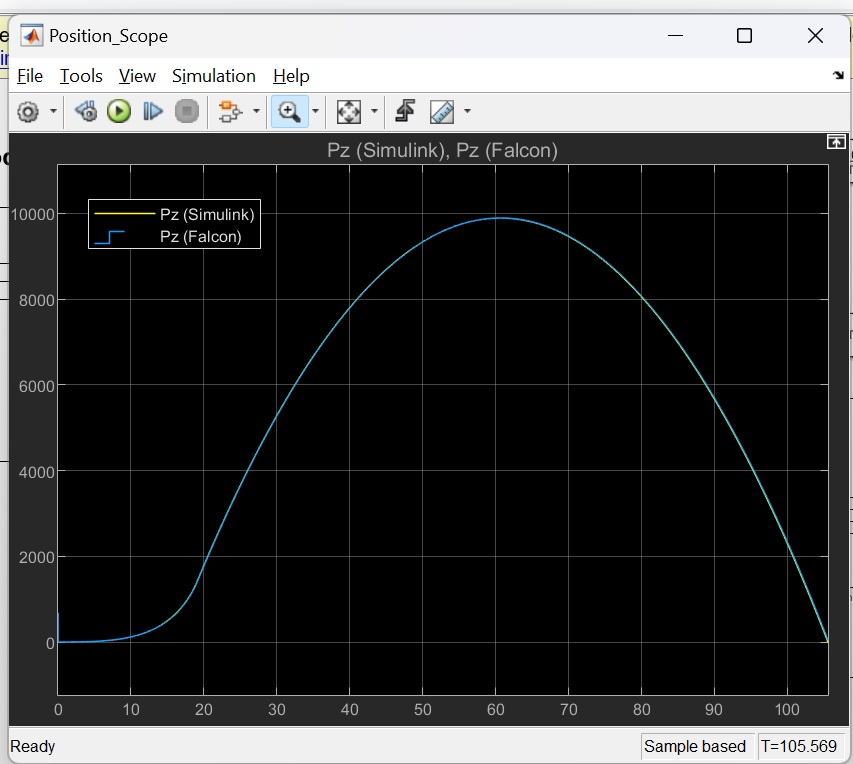Hide the Pz (Falcon) signal via legend
Viewport: 853px width, 764px height.
coord(200,237)
